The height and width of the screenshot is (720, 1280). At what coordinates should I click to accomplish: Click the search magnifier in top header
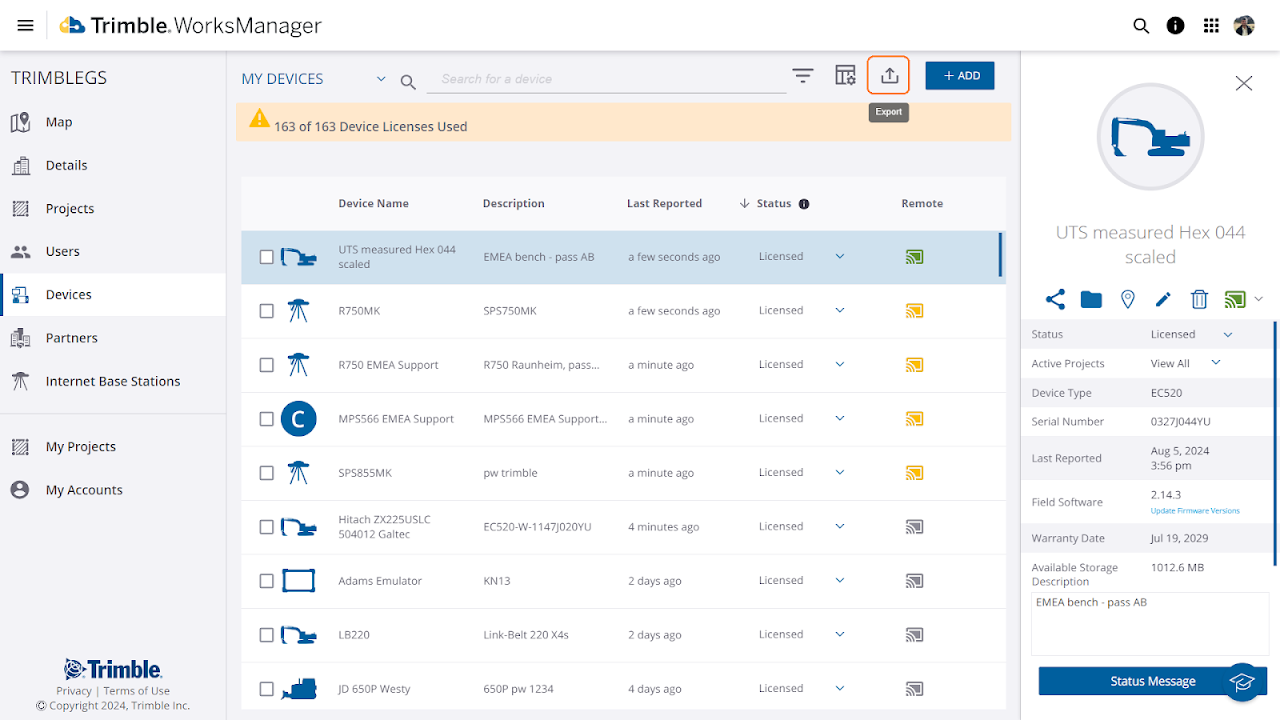click(1141, 26)
